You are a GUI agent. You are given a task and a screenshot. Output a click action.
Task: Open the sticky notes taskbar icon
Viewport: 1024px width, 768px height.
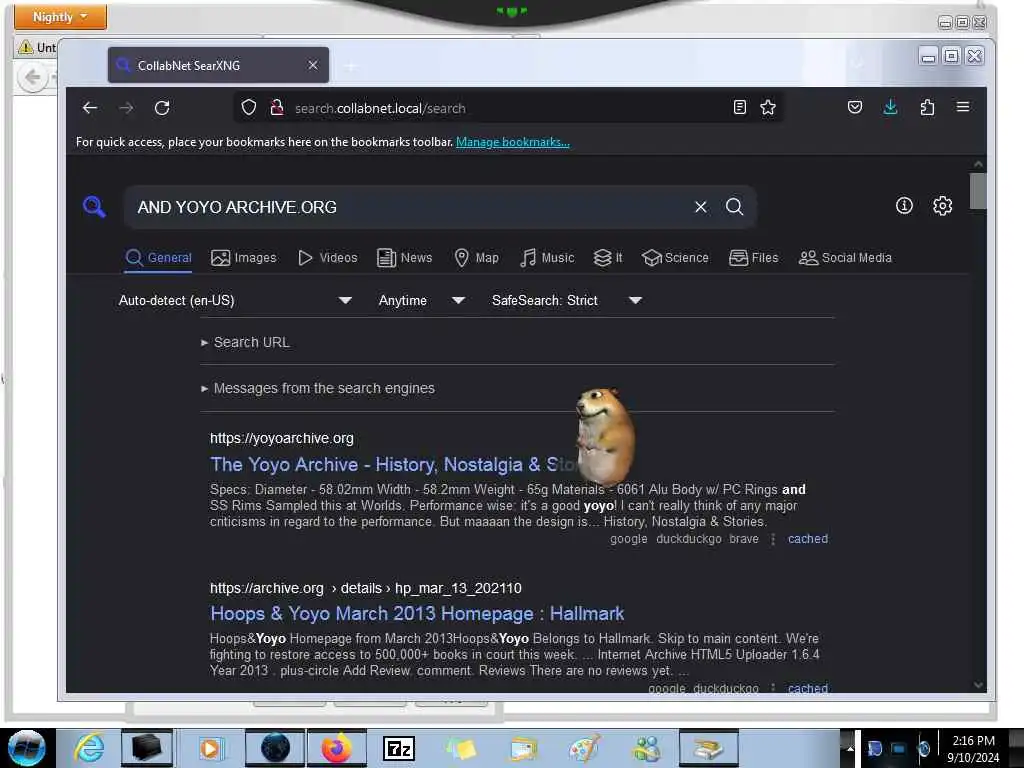click(461, 748)
